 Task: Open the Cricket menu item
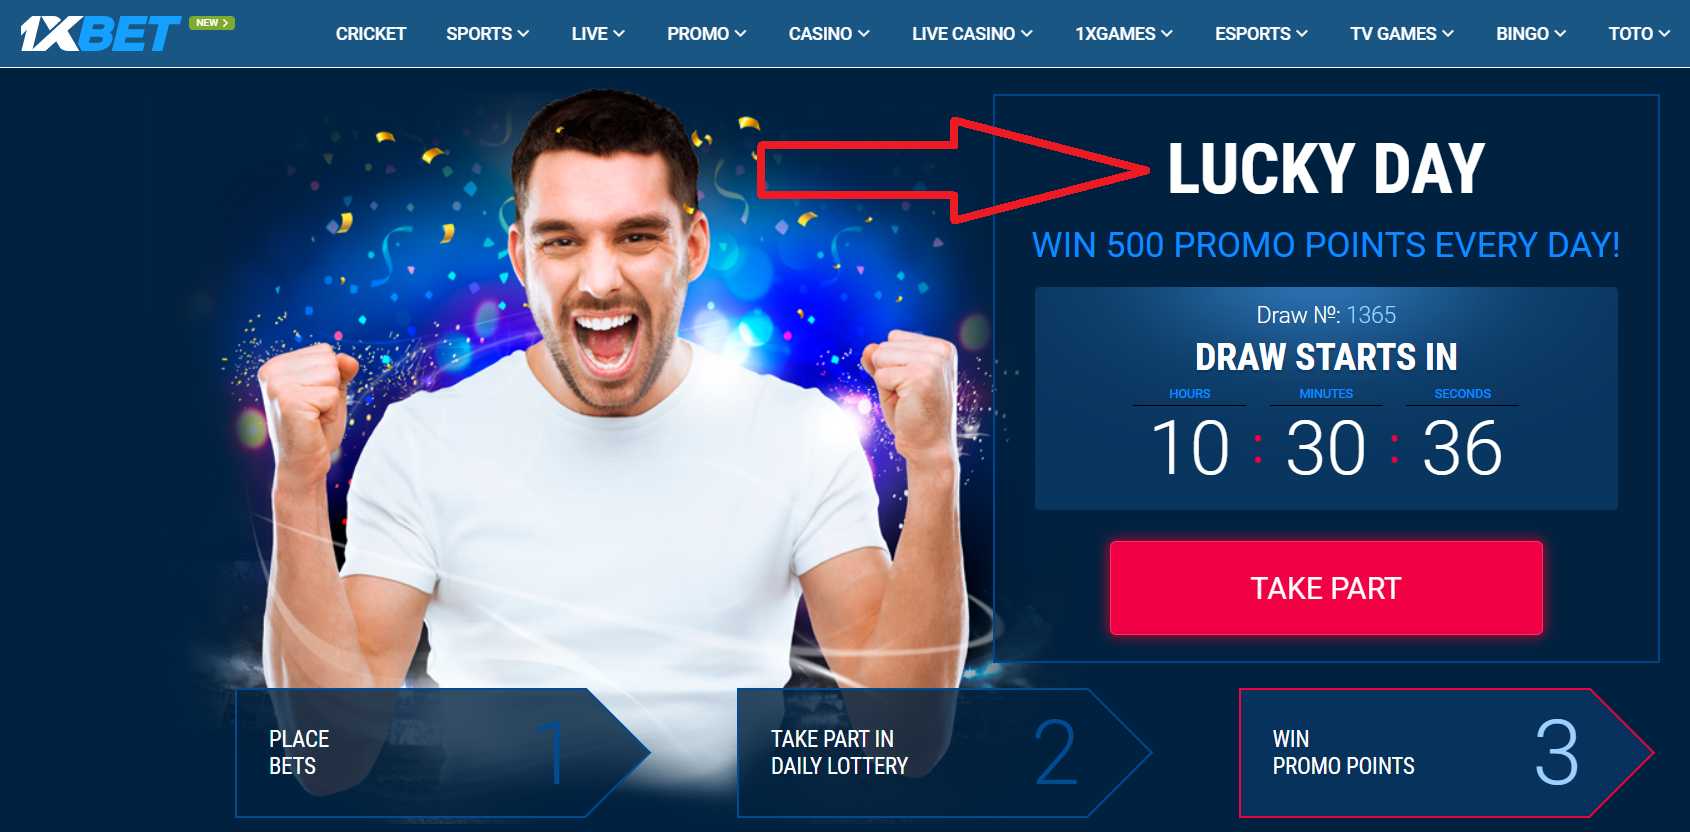tap(371, 34)
